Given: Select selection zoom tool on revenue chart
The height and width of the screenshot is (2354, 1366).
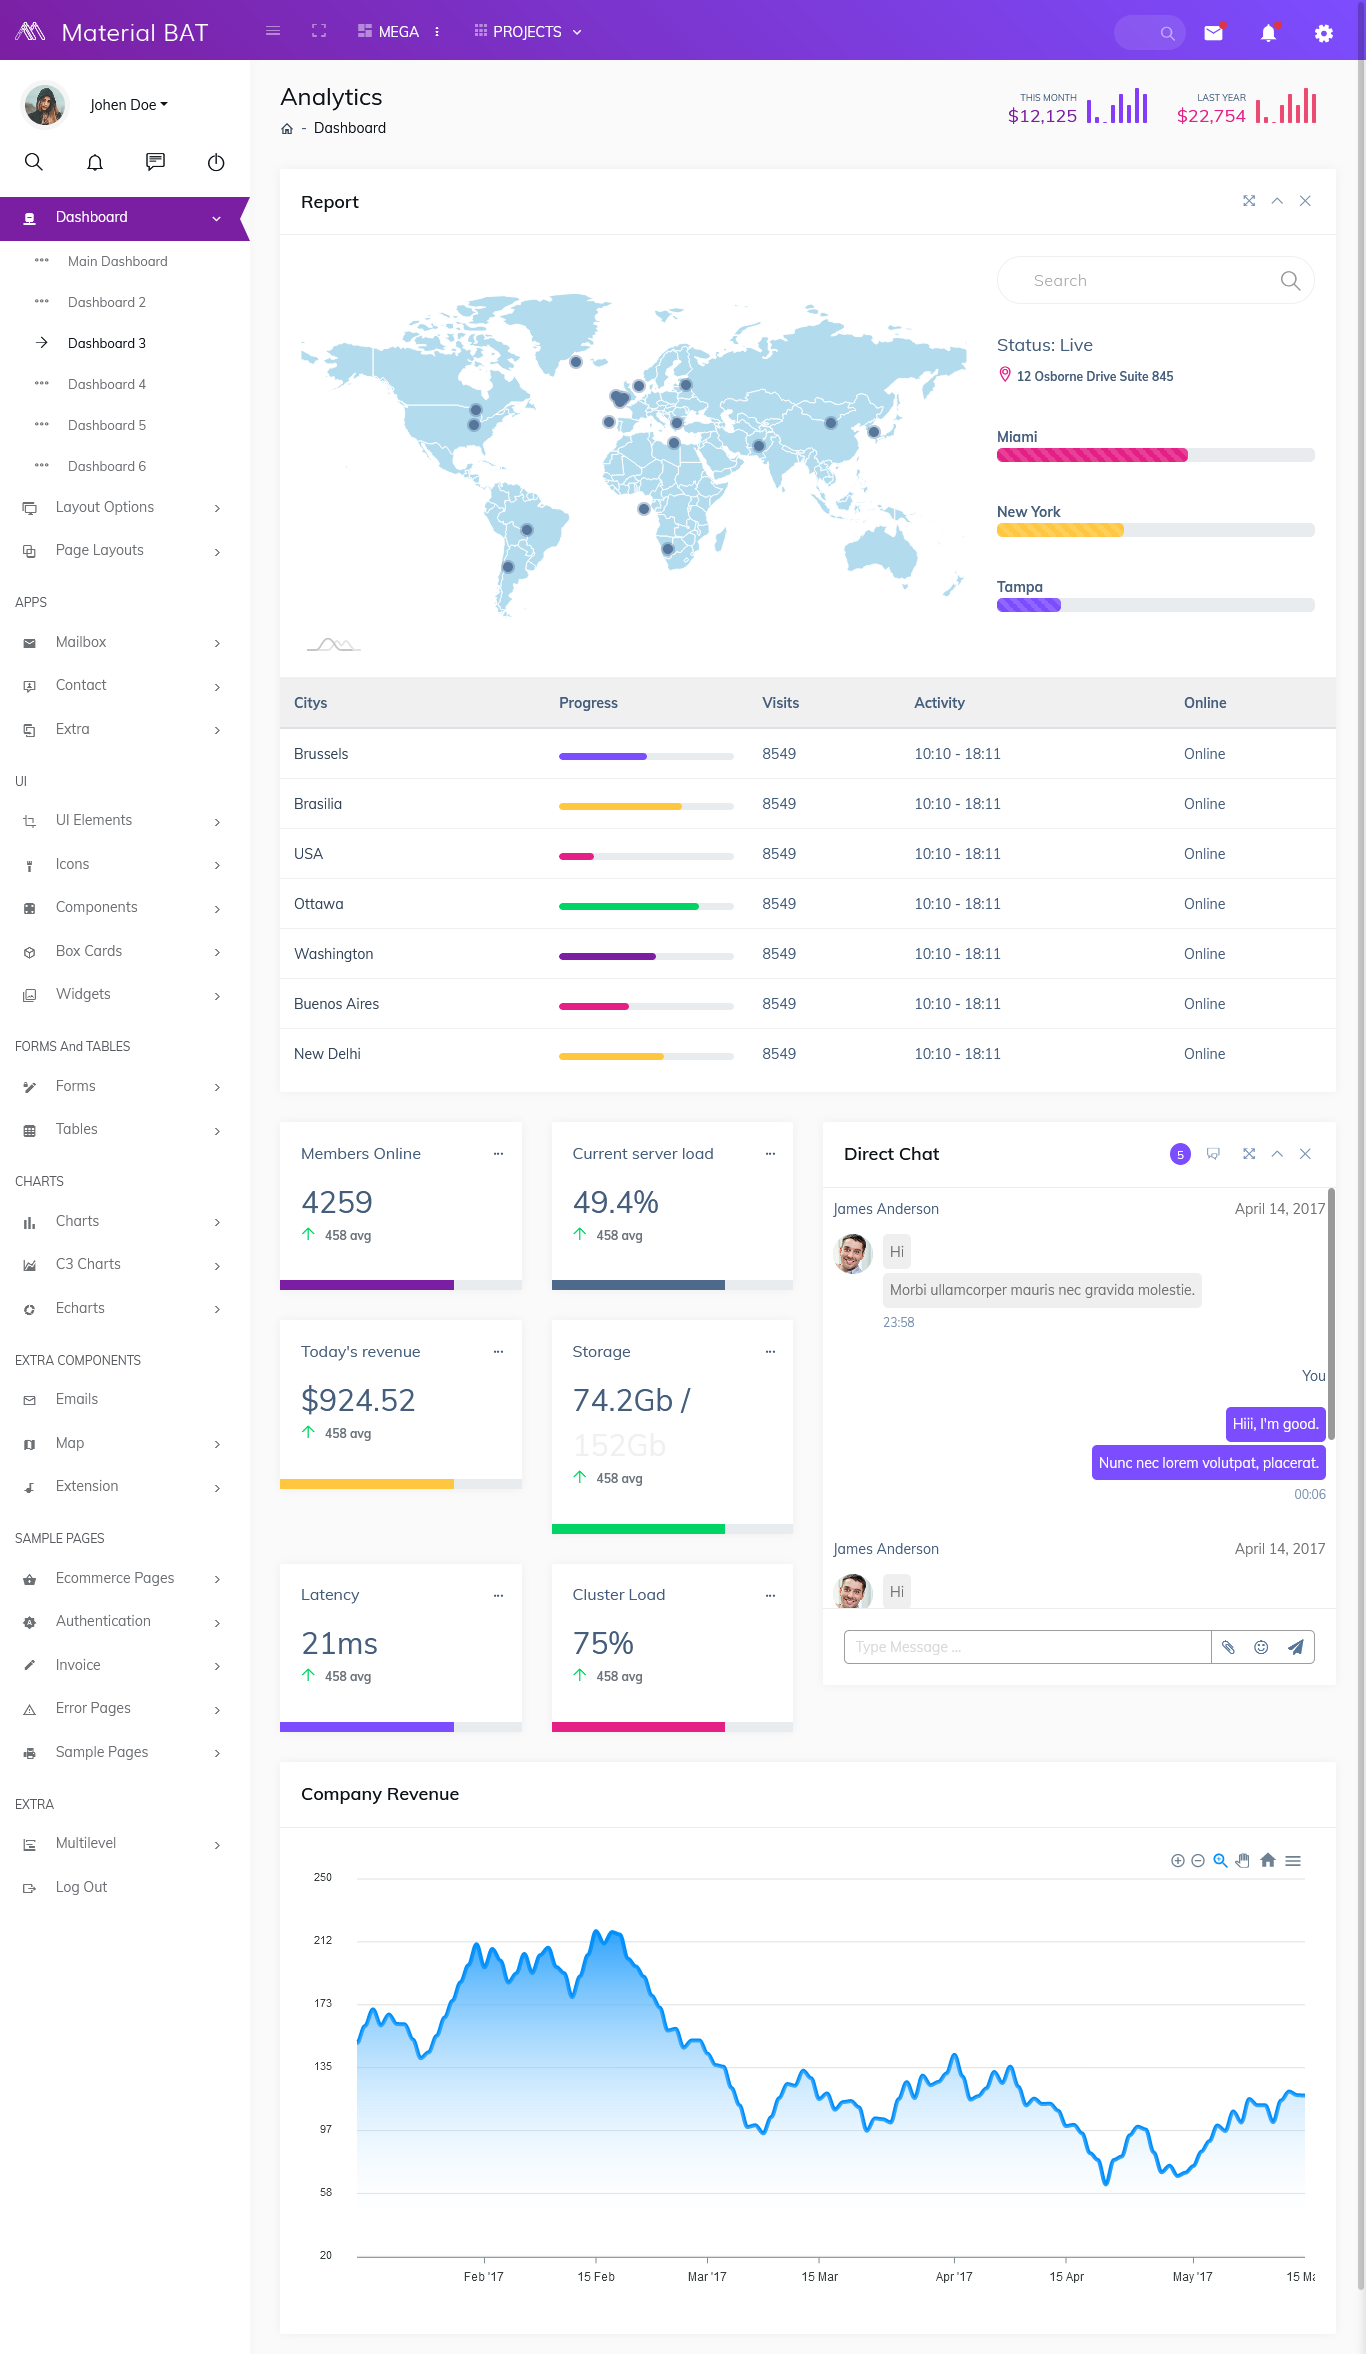Looking at the screenshot, I should click(1220, 1861).
